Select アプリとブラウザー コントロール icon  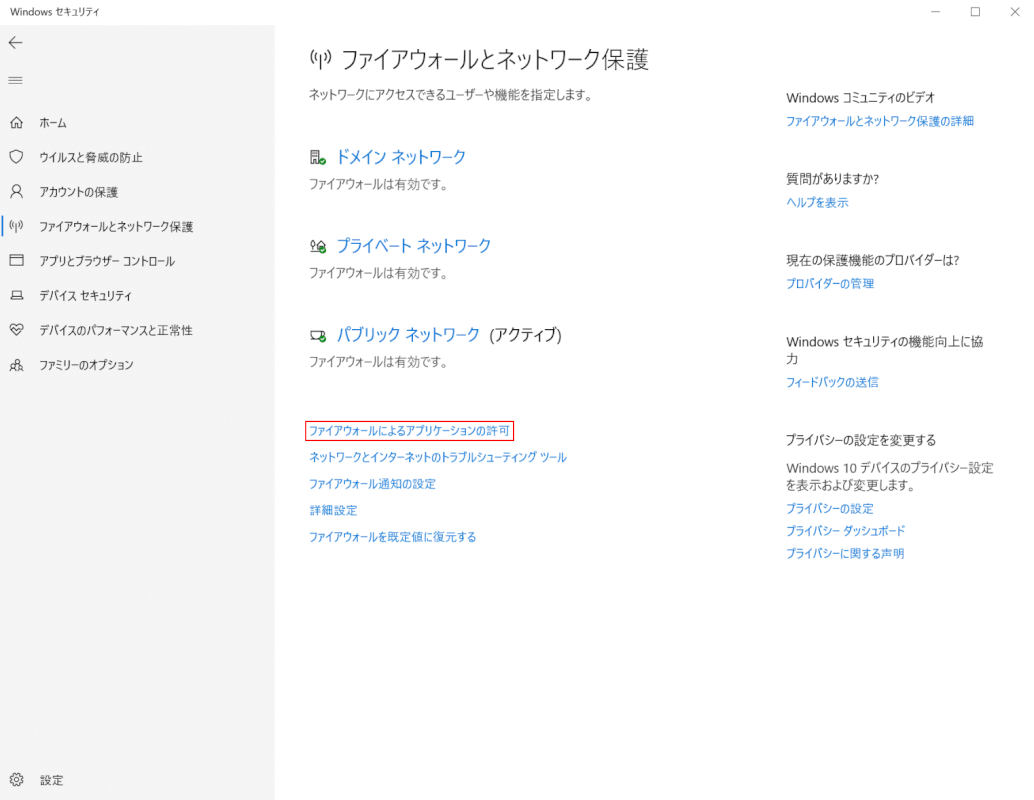click(x=15, y=261)
